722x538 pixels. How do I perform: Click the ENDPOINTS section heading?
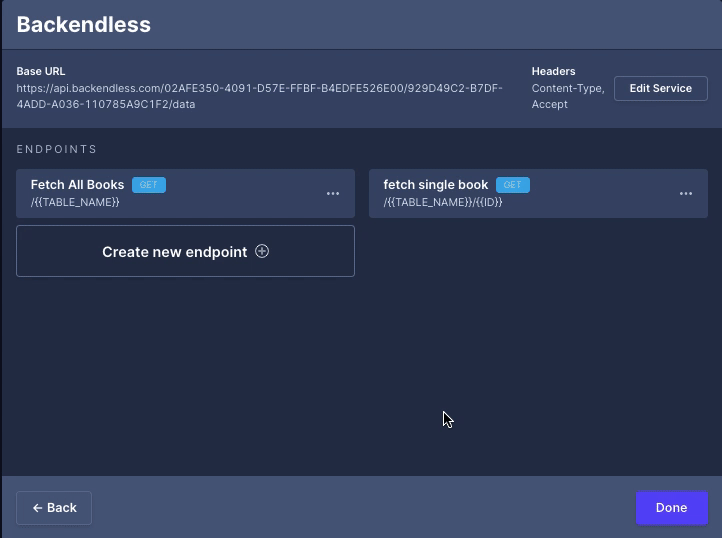57,149
